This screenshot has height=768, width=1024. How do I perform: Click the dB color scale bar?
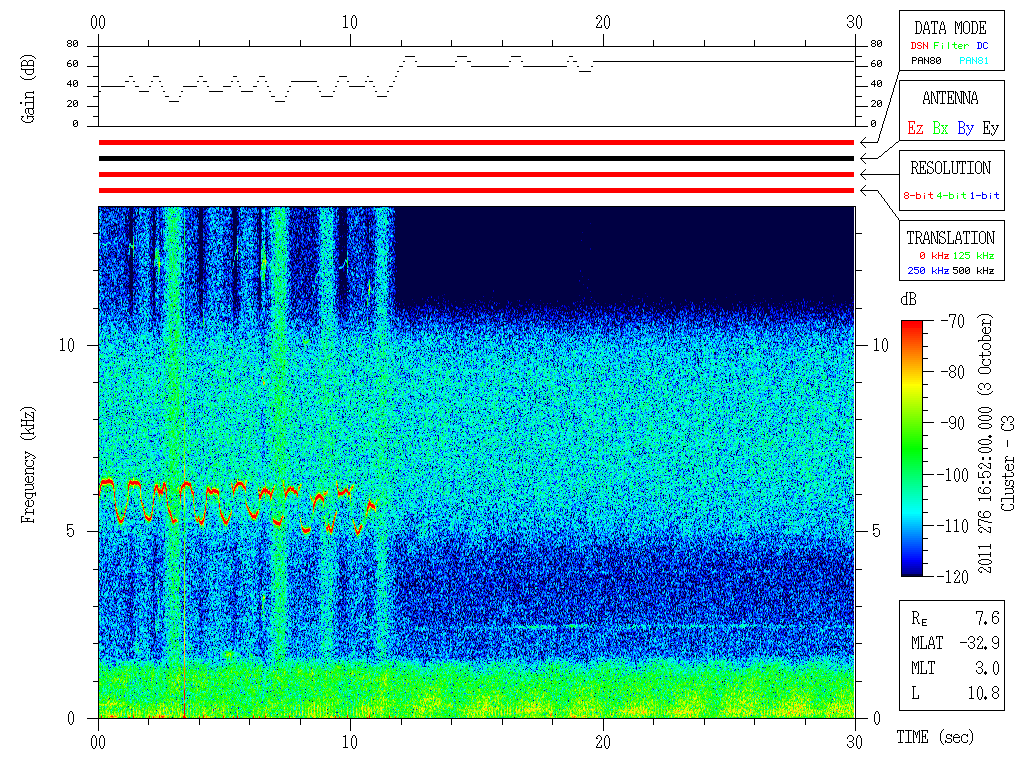[x=912, y=448]
